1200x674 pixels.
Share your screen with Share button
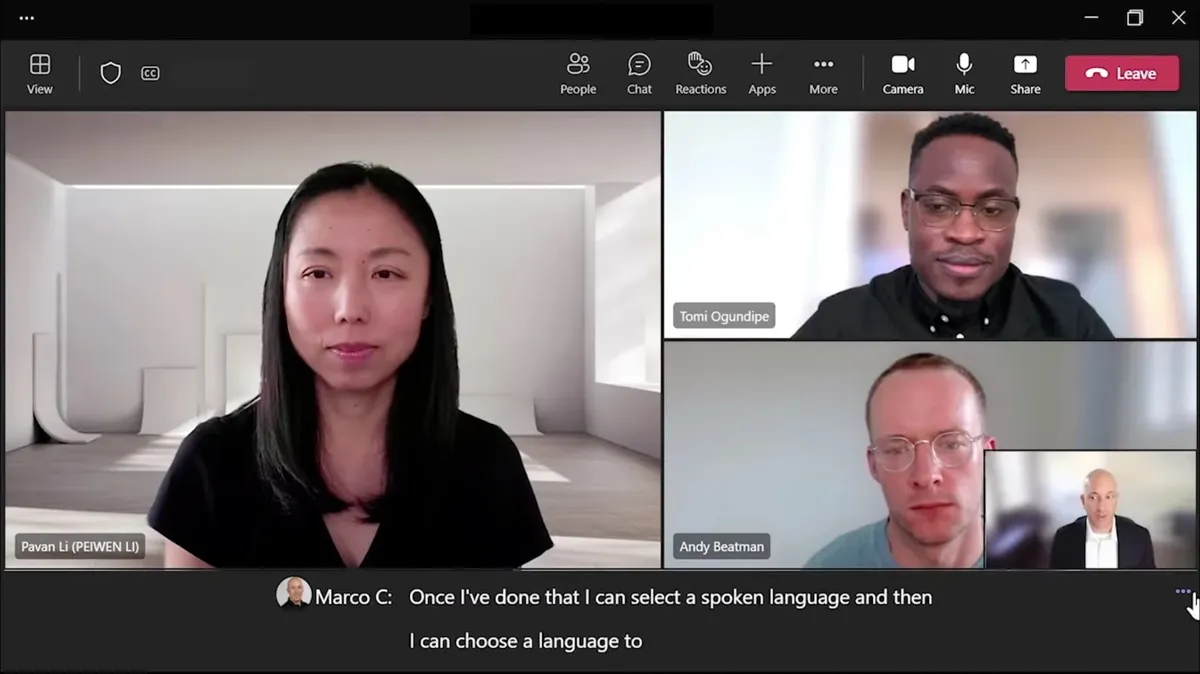1025,74
